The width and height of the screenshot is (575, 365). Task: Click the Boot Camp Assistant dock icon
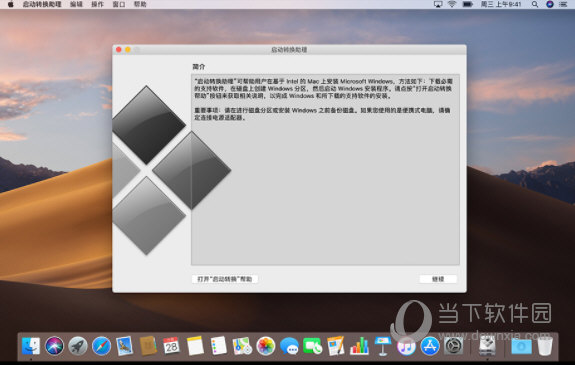(487, 346)
